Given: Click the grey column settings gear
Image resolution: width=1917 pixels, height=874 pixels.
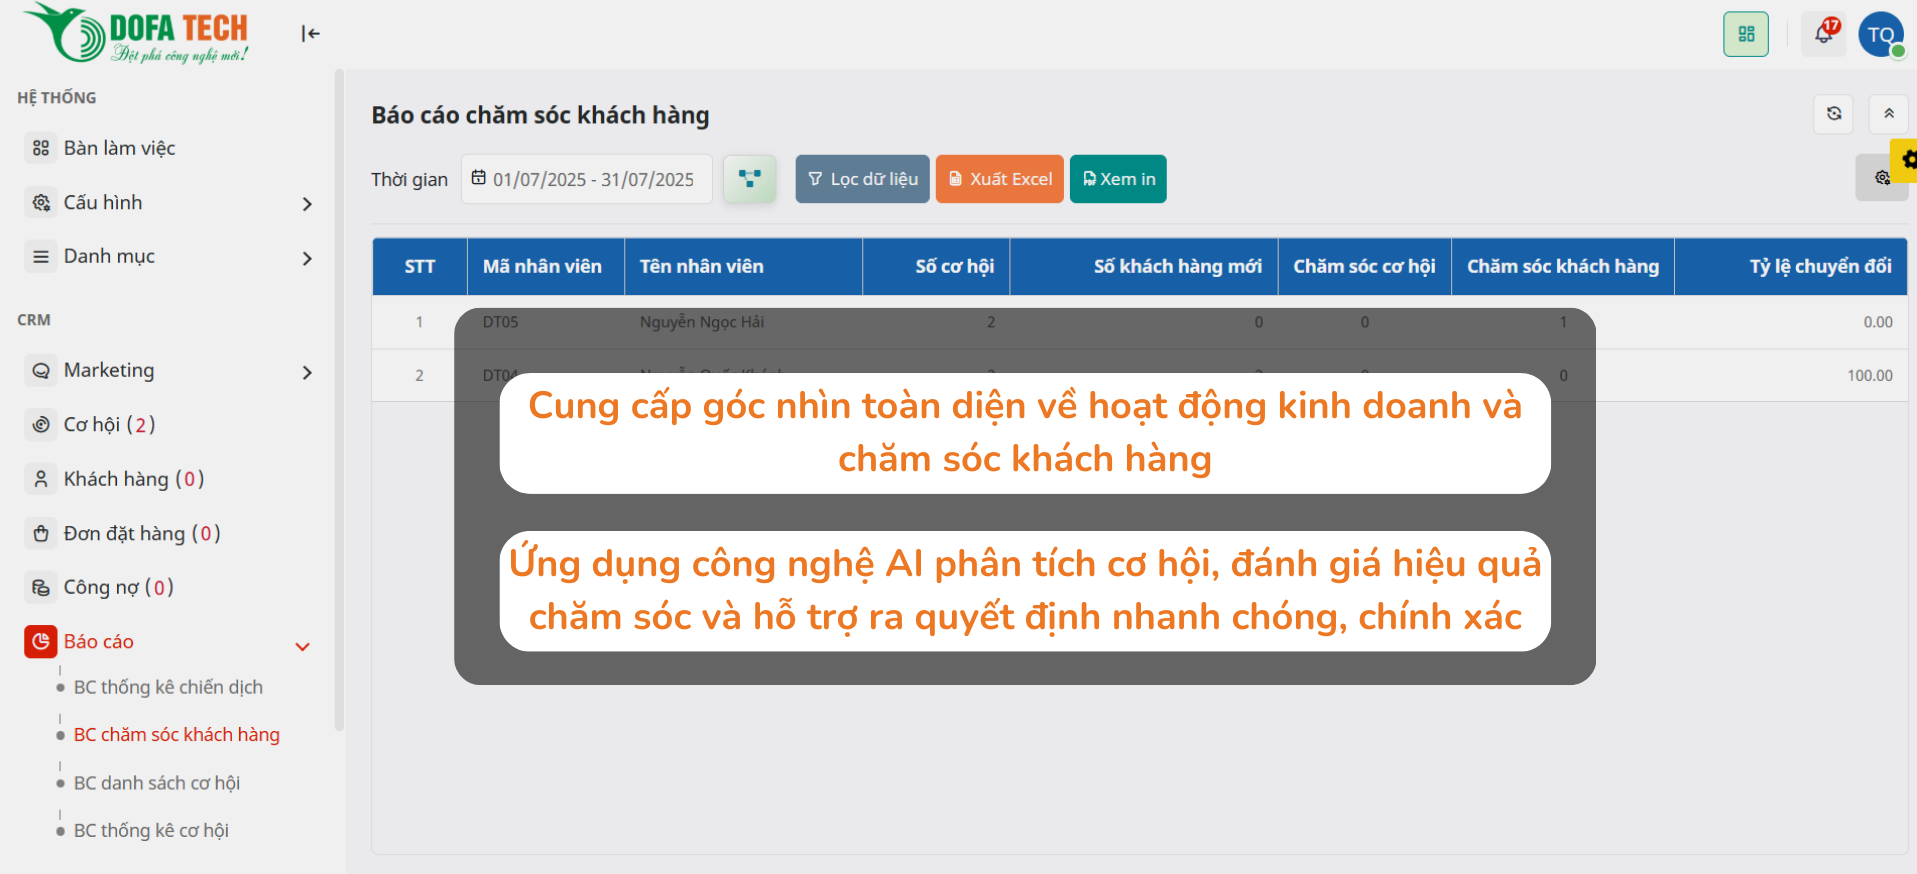Looking at the screenshot, I should pos(1880,178).
